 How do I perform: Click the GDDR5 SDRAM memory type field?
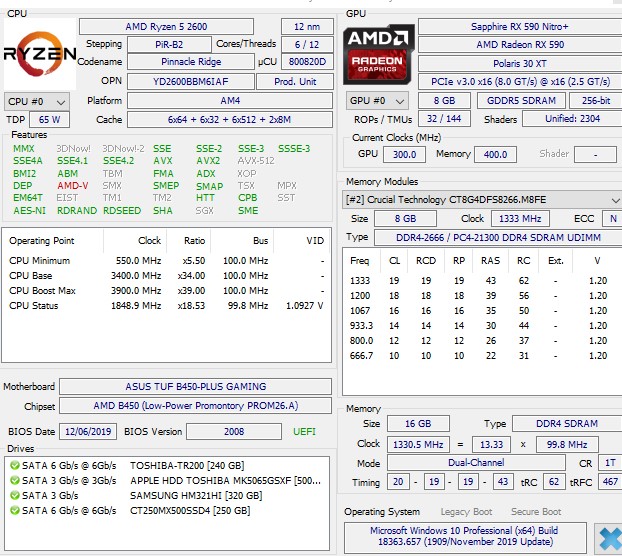pyautogui.click(x=521, y=101)
